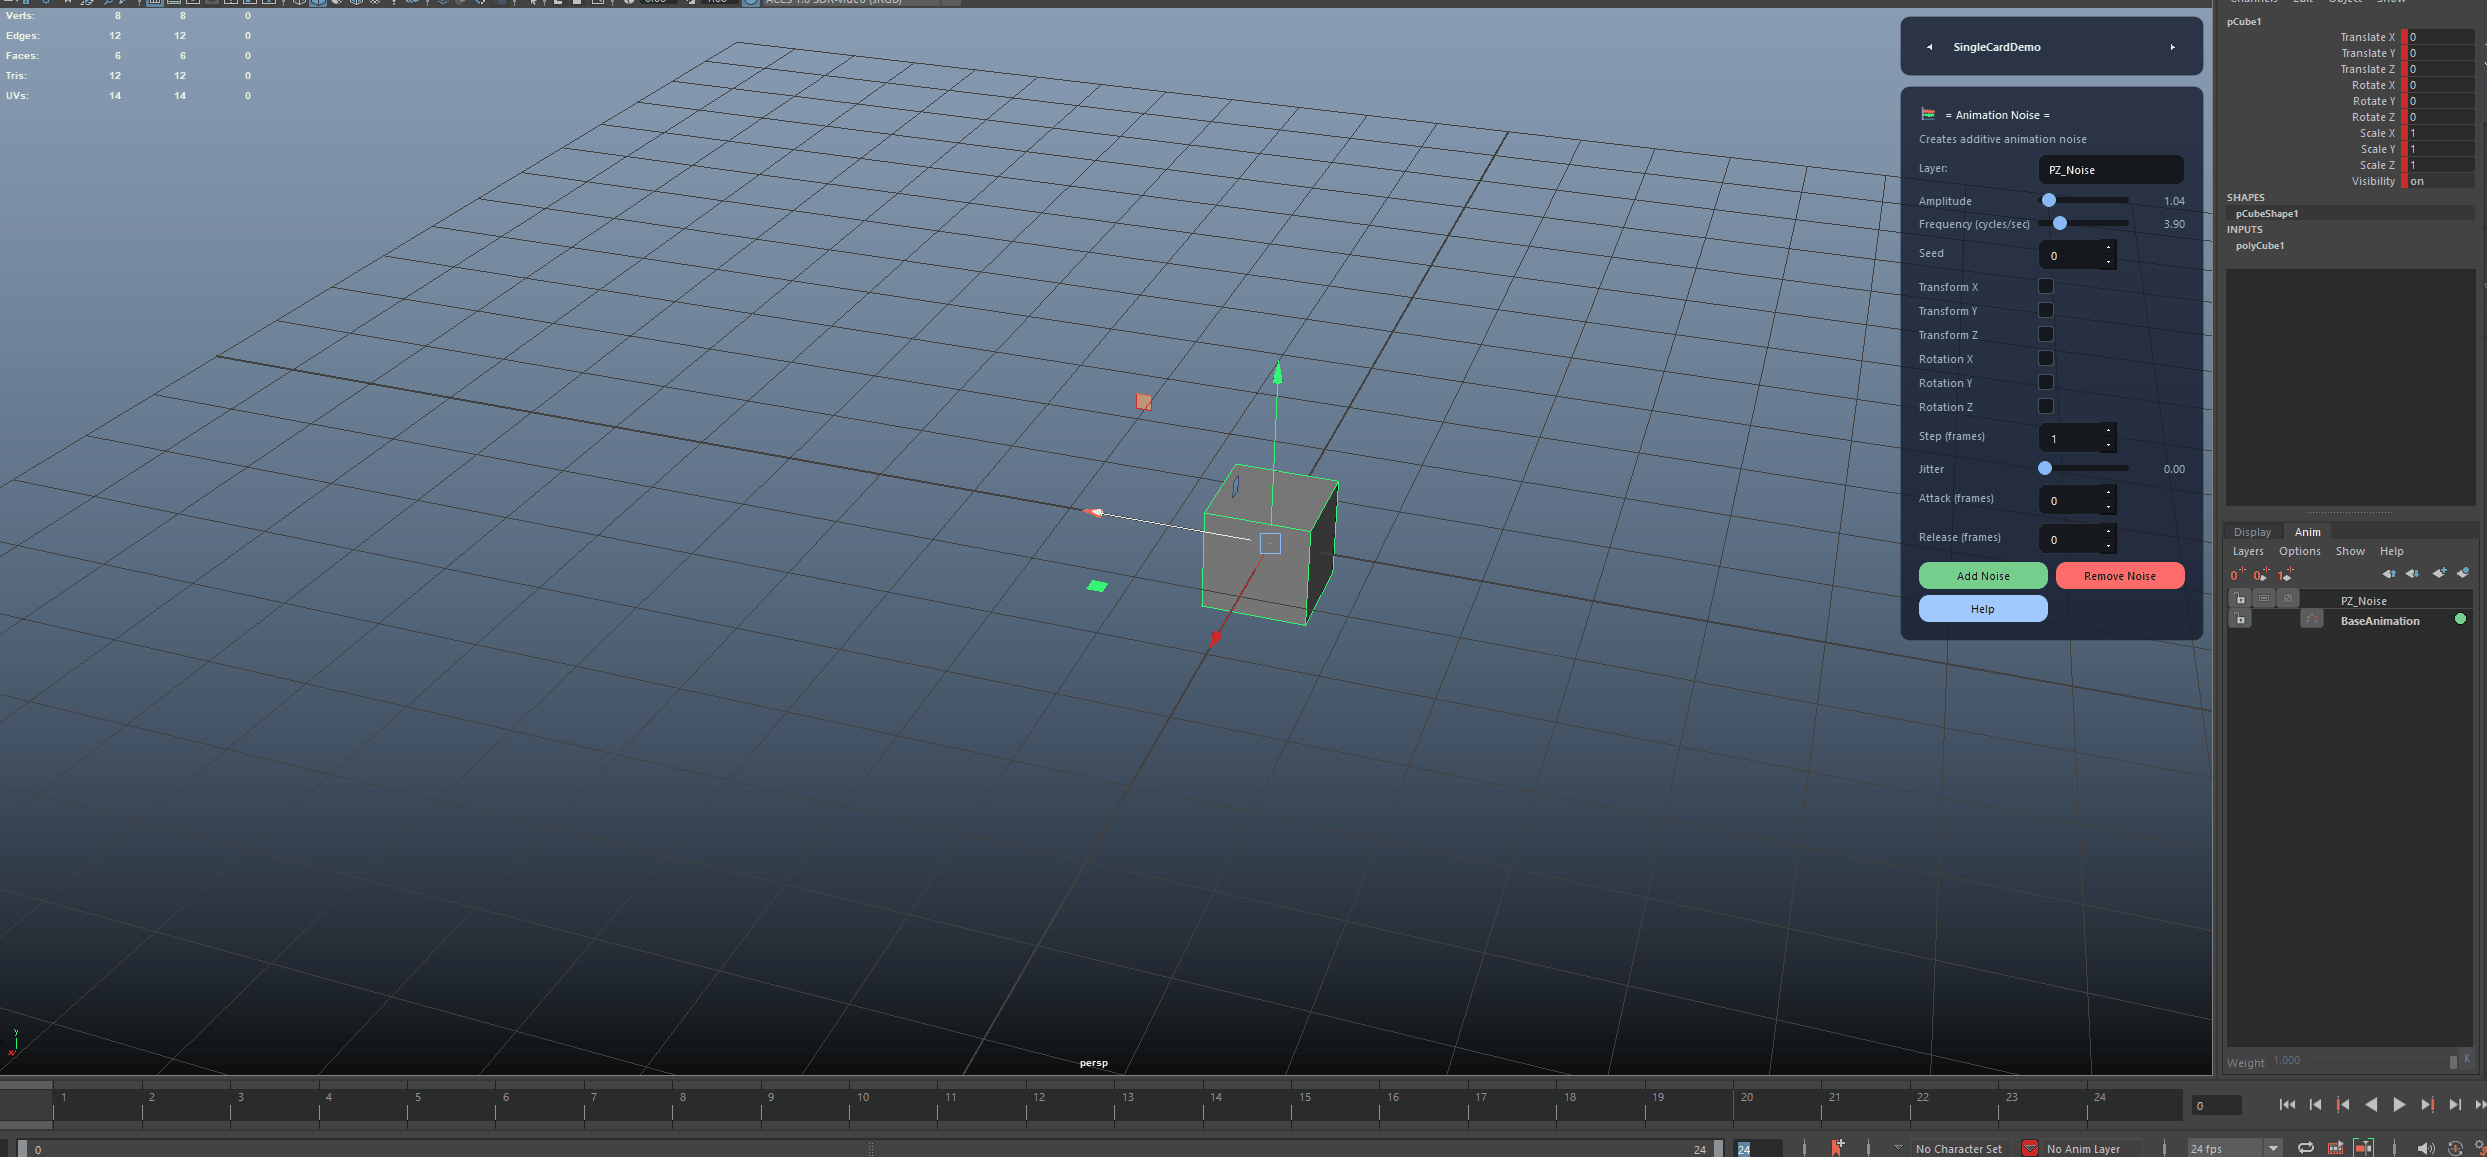This screenshot has width=2487, height=1157.
Task: Enable Rotation Y checkbox
Action: 2046,382
